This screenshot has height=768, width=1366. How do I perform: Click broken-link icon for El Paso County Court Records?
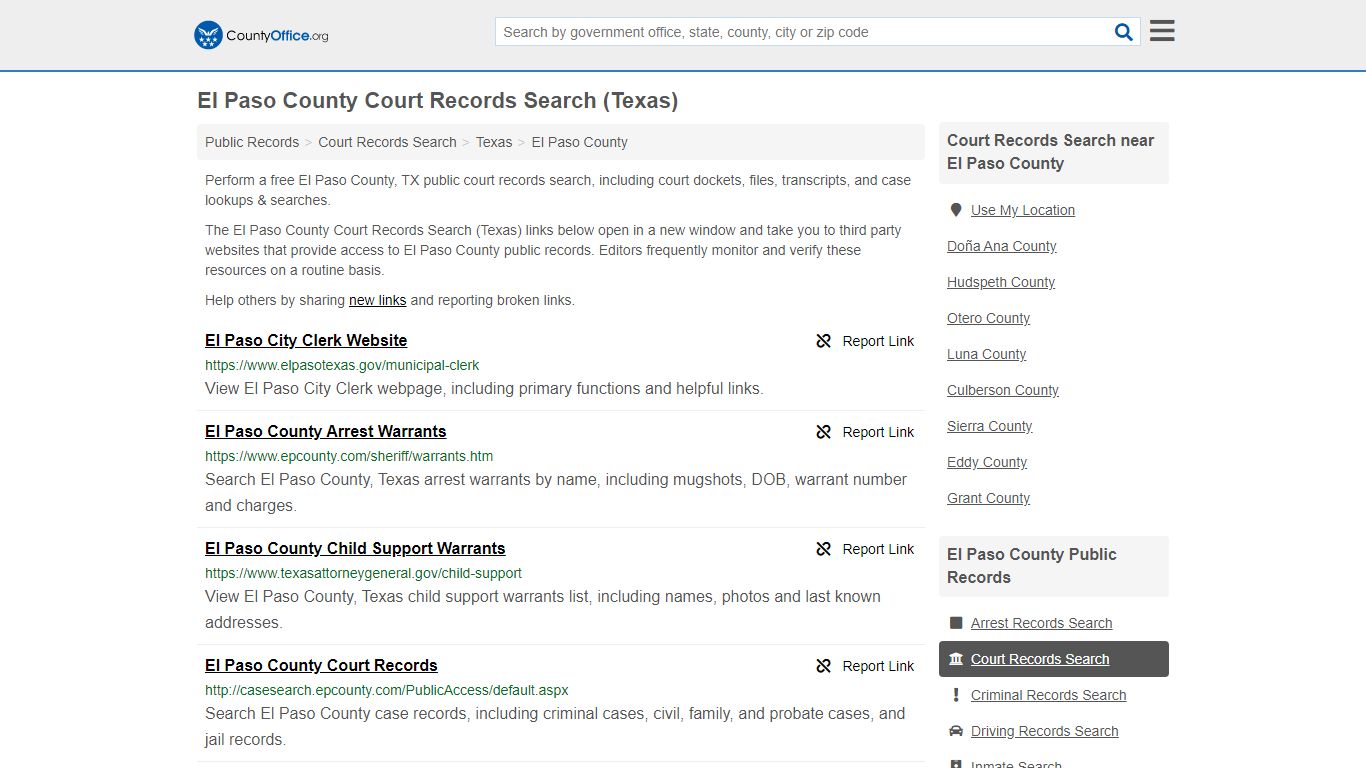[824, 666]
